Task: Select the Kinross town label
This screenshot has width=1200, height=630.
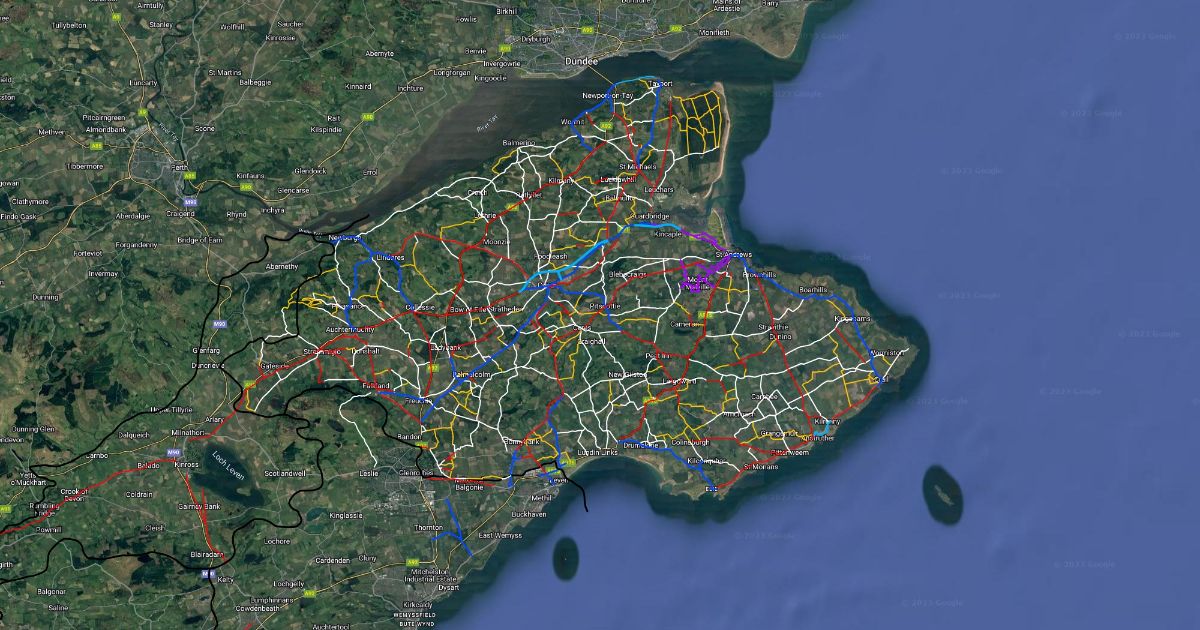Action: 186,466
